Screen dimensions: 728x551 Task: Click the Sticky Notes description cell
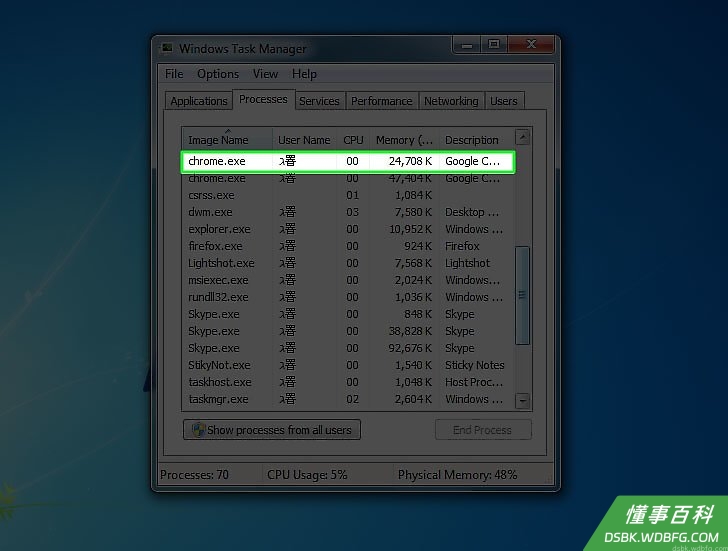[474, 365]
